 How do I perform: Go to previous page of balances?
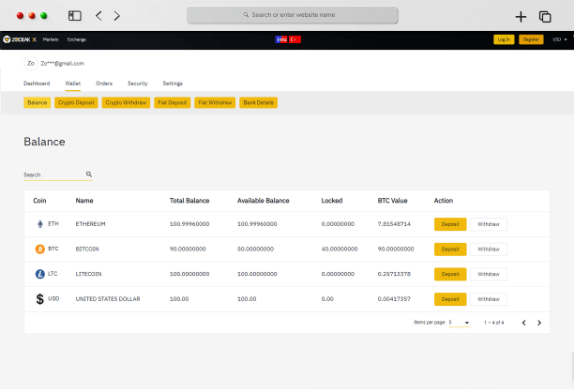click(x=524, y=323)
